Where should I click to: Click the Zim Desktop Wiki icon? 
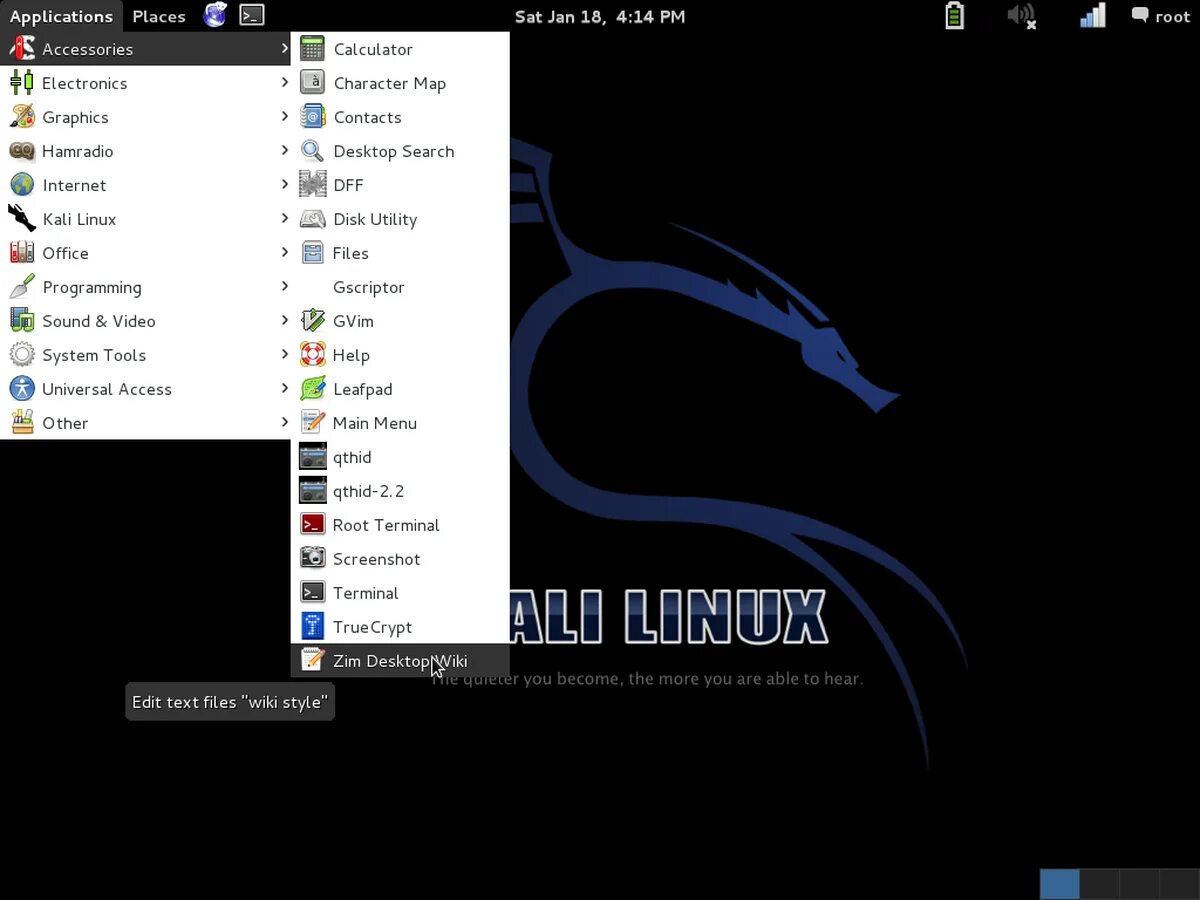pos(313,661)
